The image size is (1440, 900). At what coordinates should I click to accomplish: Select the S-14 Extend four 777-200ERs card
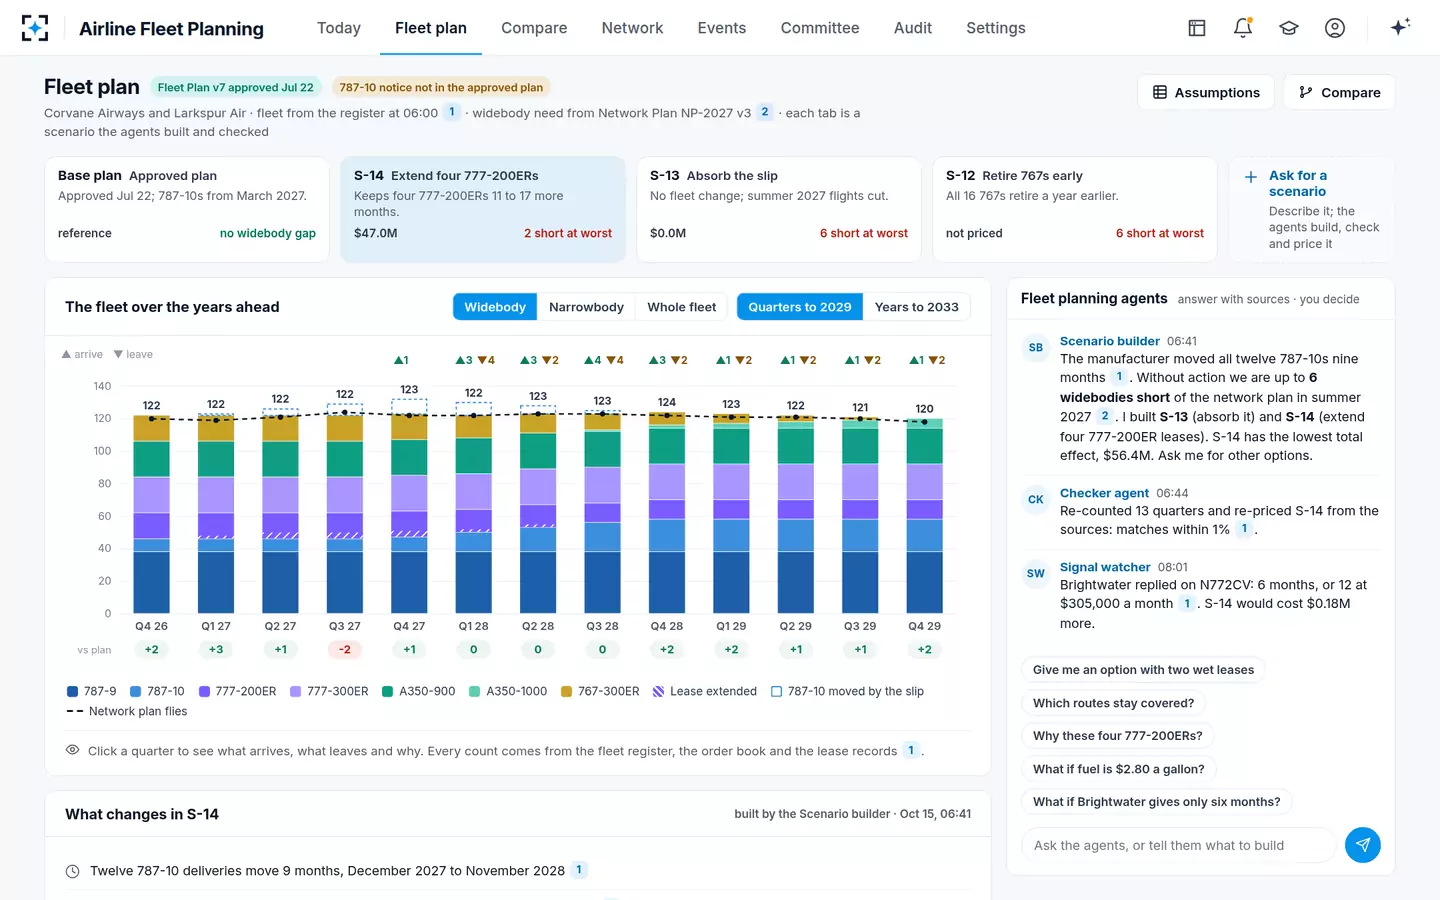tap(483, 209)
